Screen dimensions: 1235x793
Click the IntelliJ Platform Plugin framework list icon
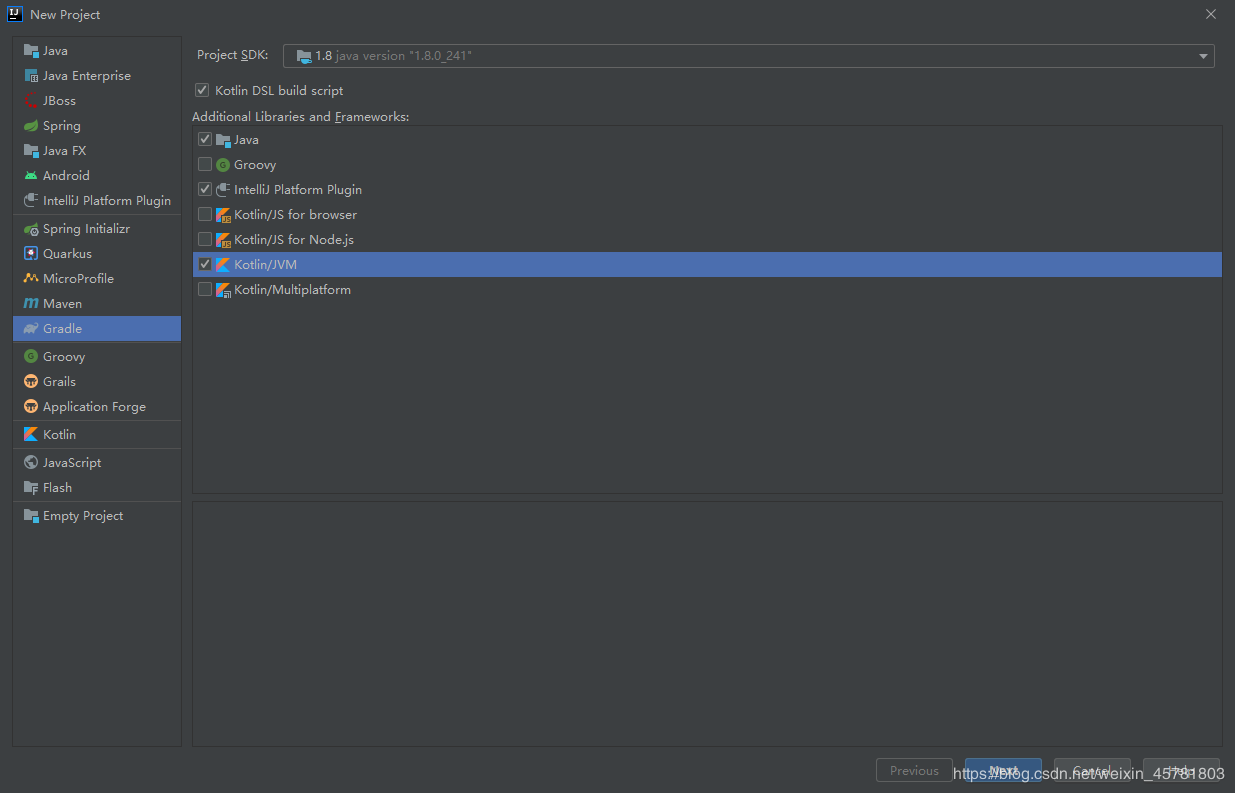[223, 189]
